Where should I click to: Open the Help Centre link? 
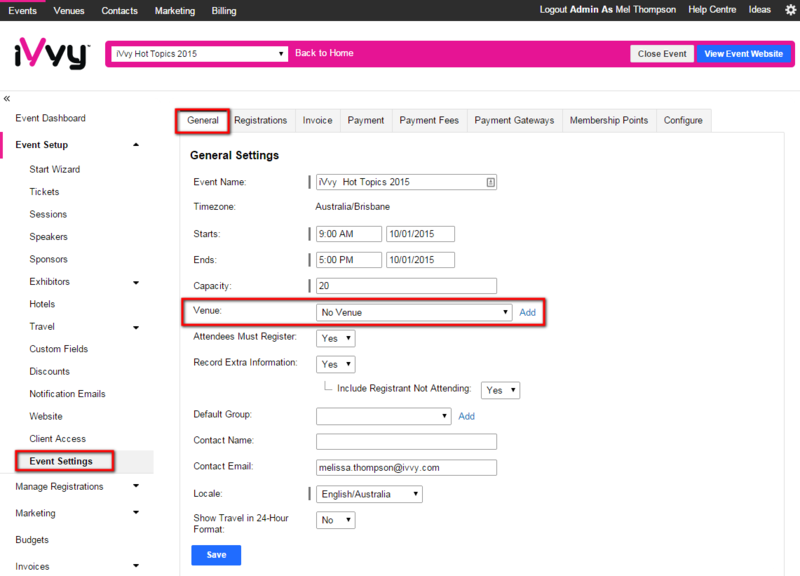(x=712, y=10)
